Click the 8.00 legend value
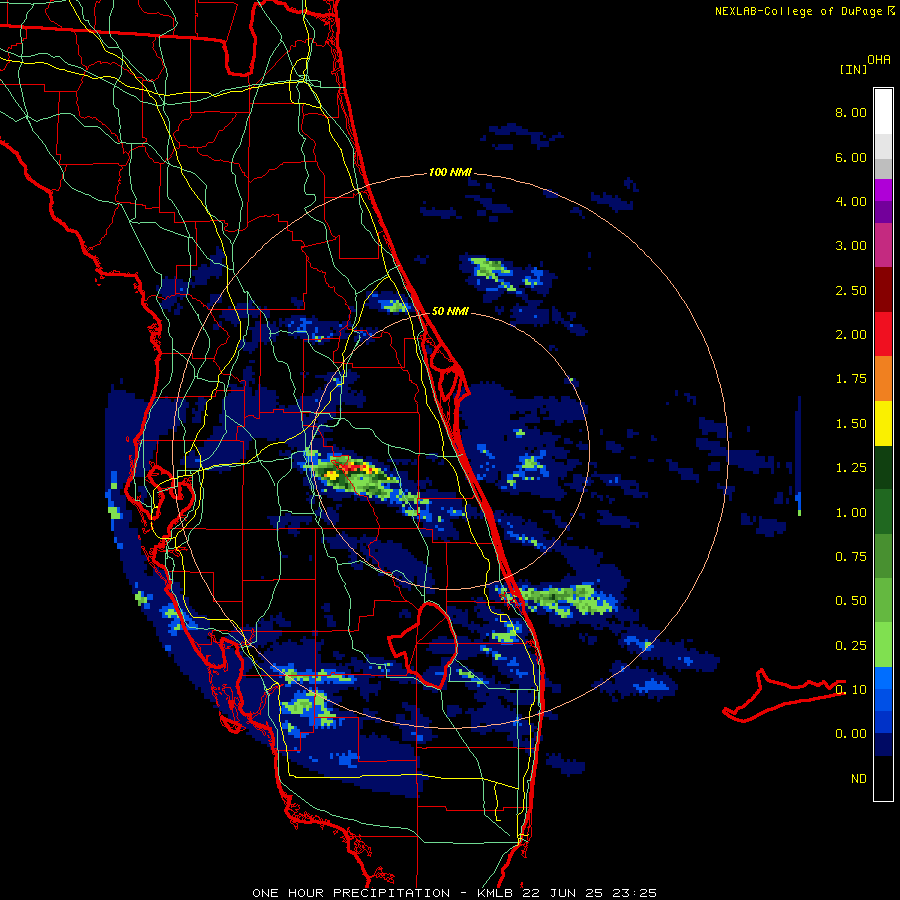 [851, 112]
